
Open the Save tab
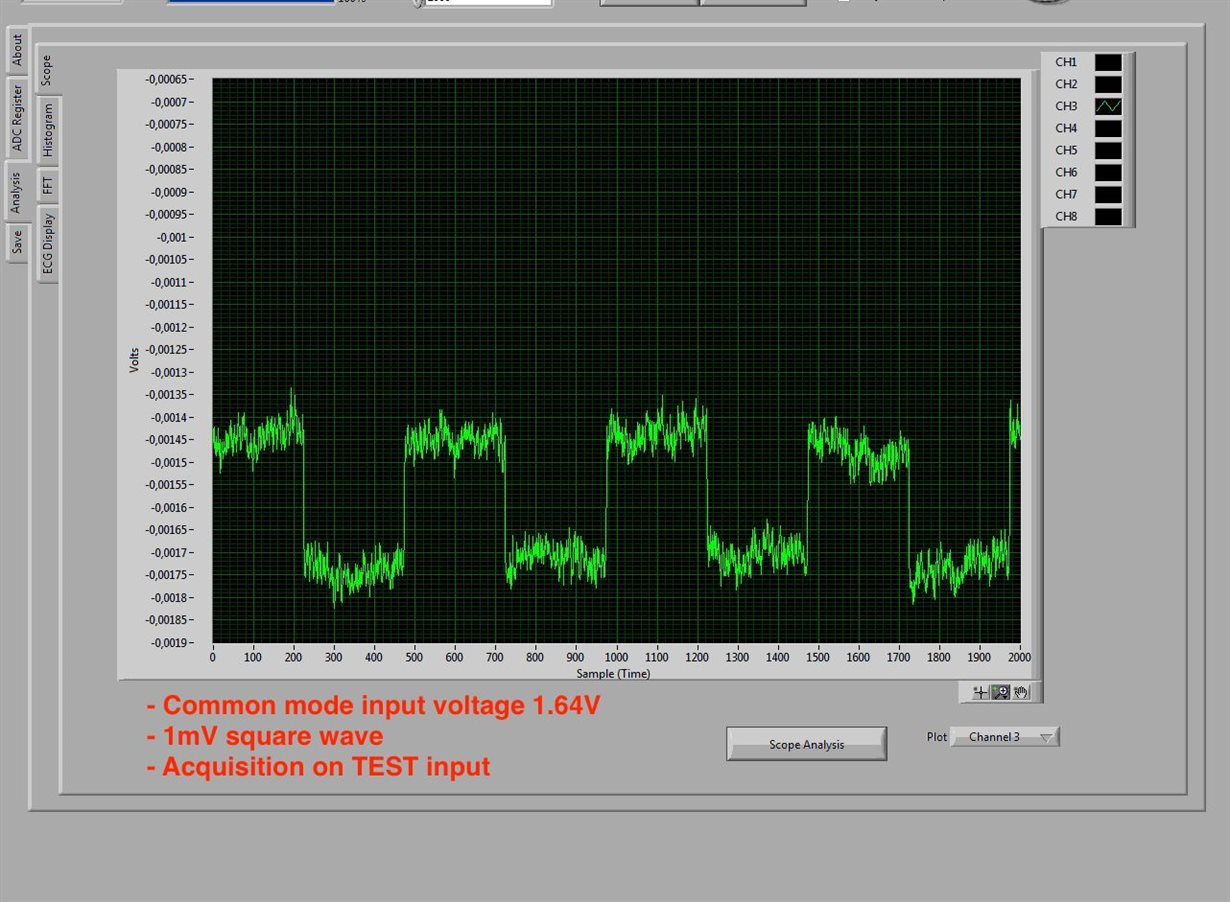[x=16, y=242]
